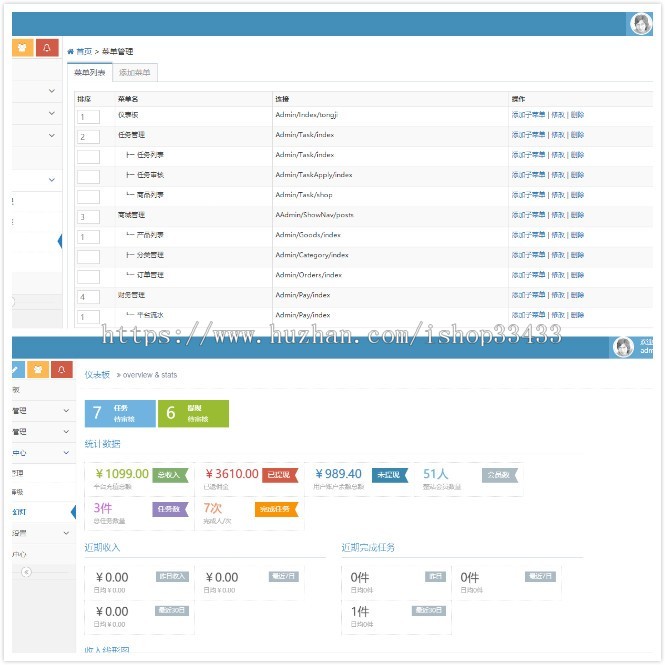The width and height of the screenshot is (665, 665).
Task: Click the Admin/TaskApply/index link text
Action: (x=314, y=175)
